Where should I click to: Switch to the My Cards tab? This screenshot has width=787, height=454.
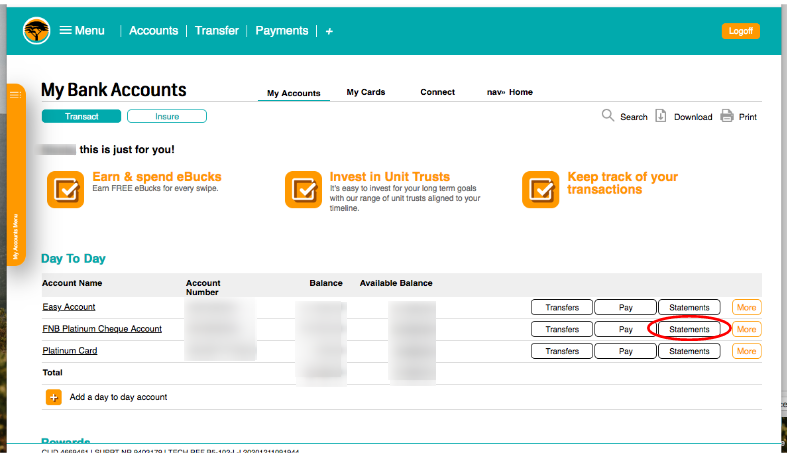pos(365,92)
